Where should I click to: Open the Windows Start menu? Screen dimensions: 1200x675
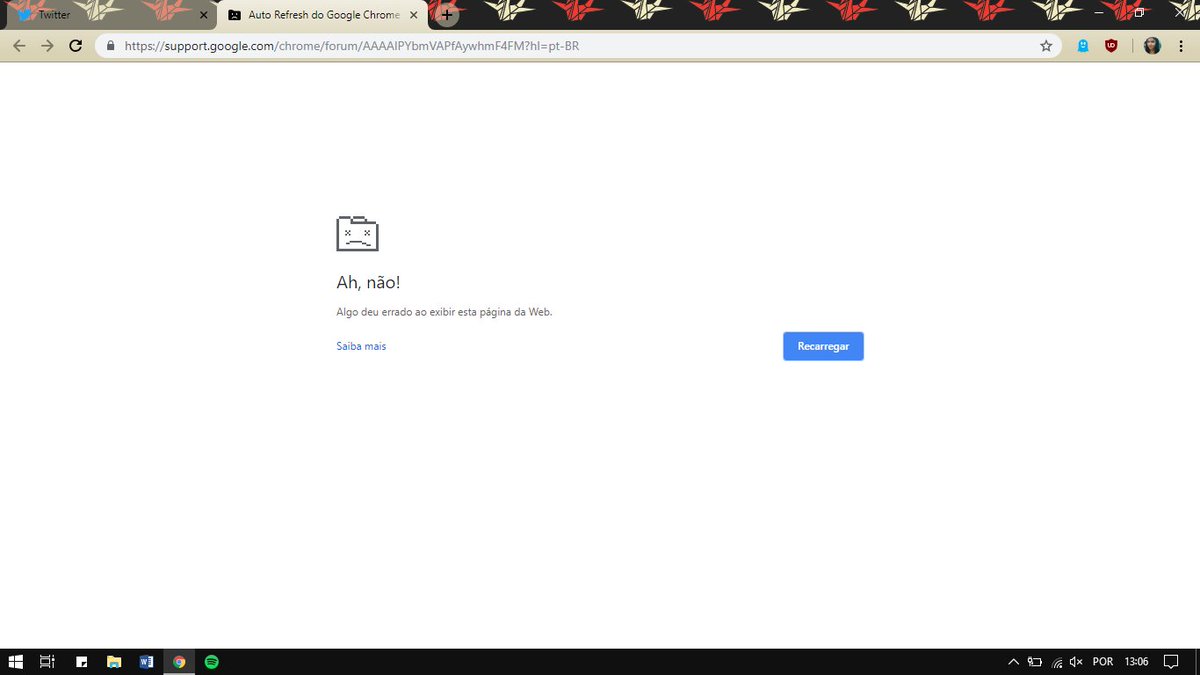click(x=16, y=661)
